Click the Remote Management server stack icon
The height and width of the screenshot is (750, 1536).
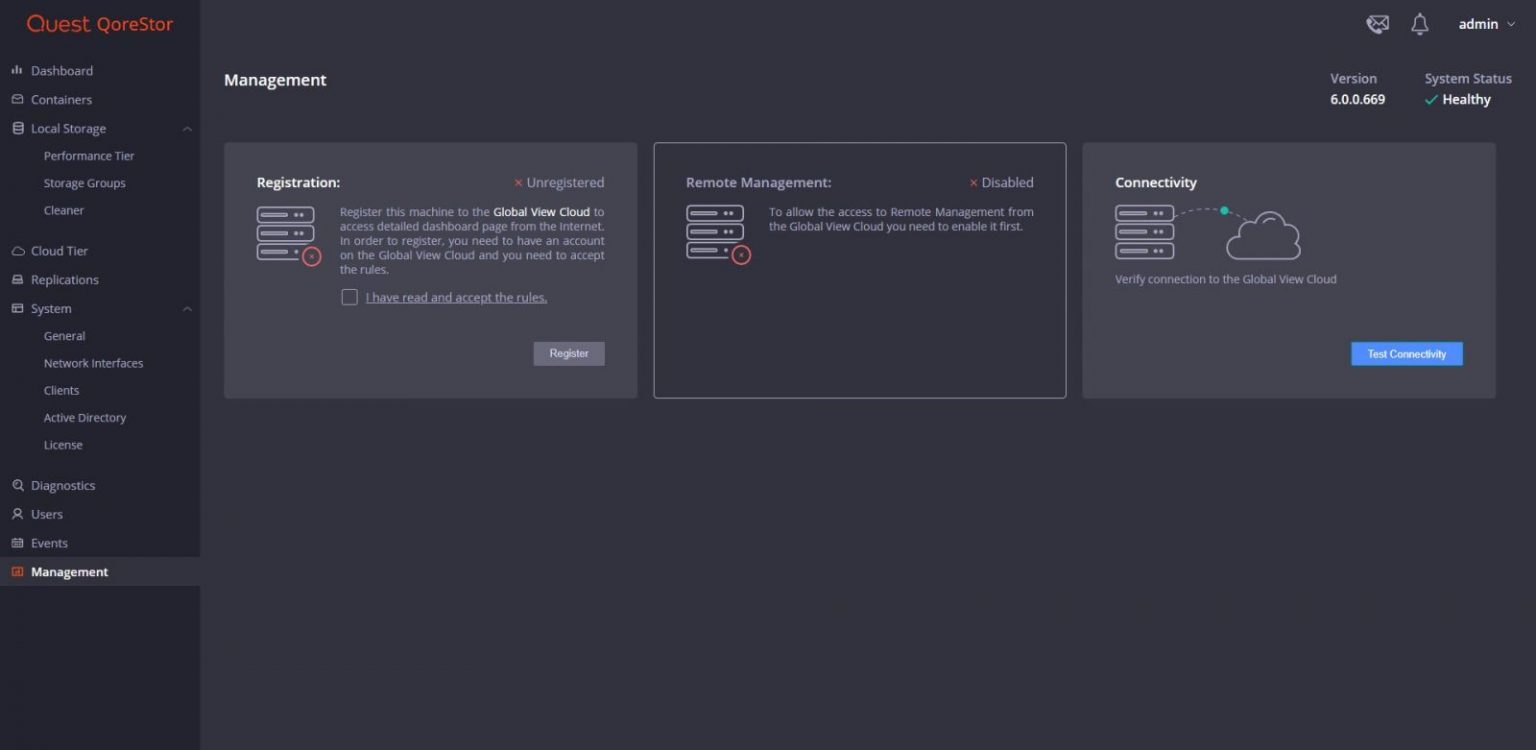point(718,234)
